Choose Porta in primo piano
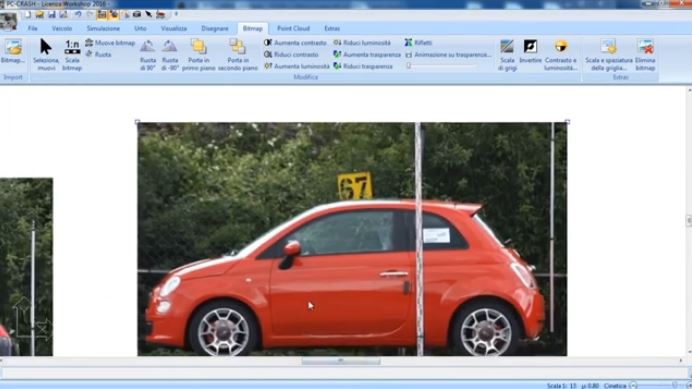Image resolution: width=692 pixels, height=389 pixels. 199,55
